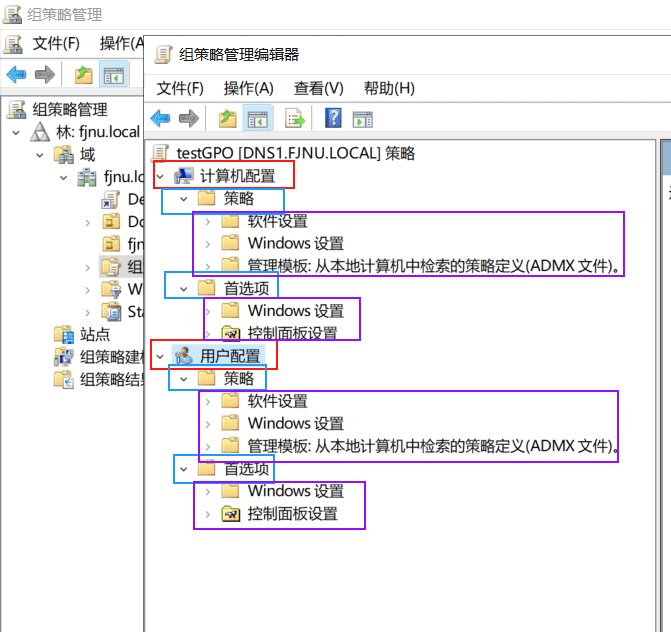
Task: Select 管理模板 item under user 策略
Action: [434, 446]
